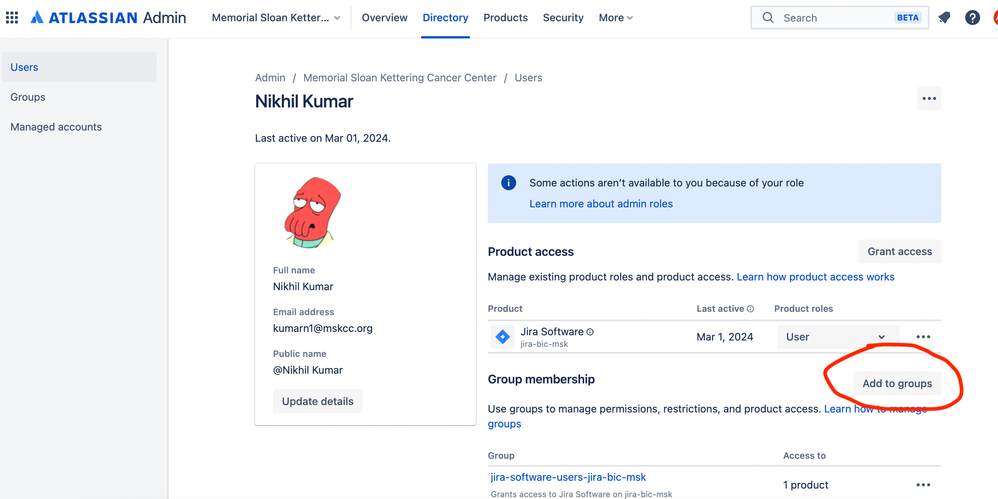
Task: Click Last active column info icon
Action: [750, 309]
